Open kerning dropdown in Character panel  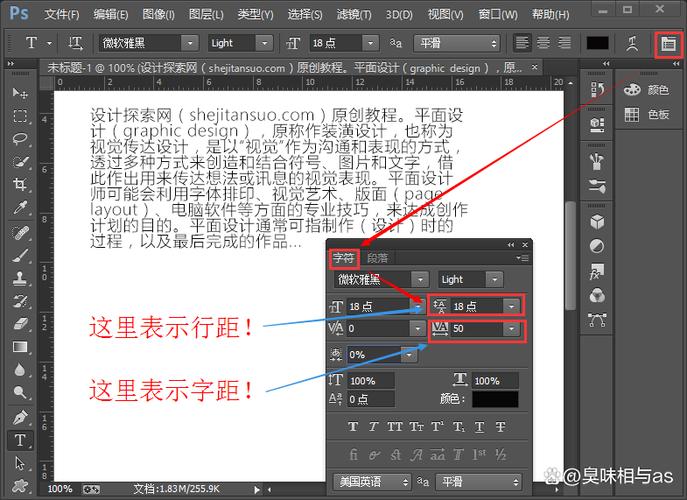point(418,328)
